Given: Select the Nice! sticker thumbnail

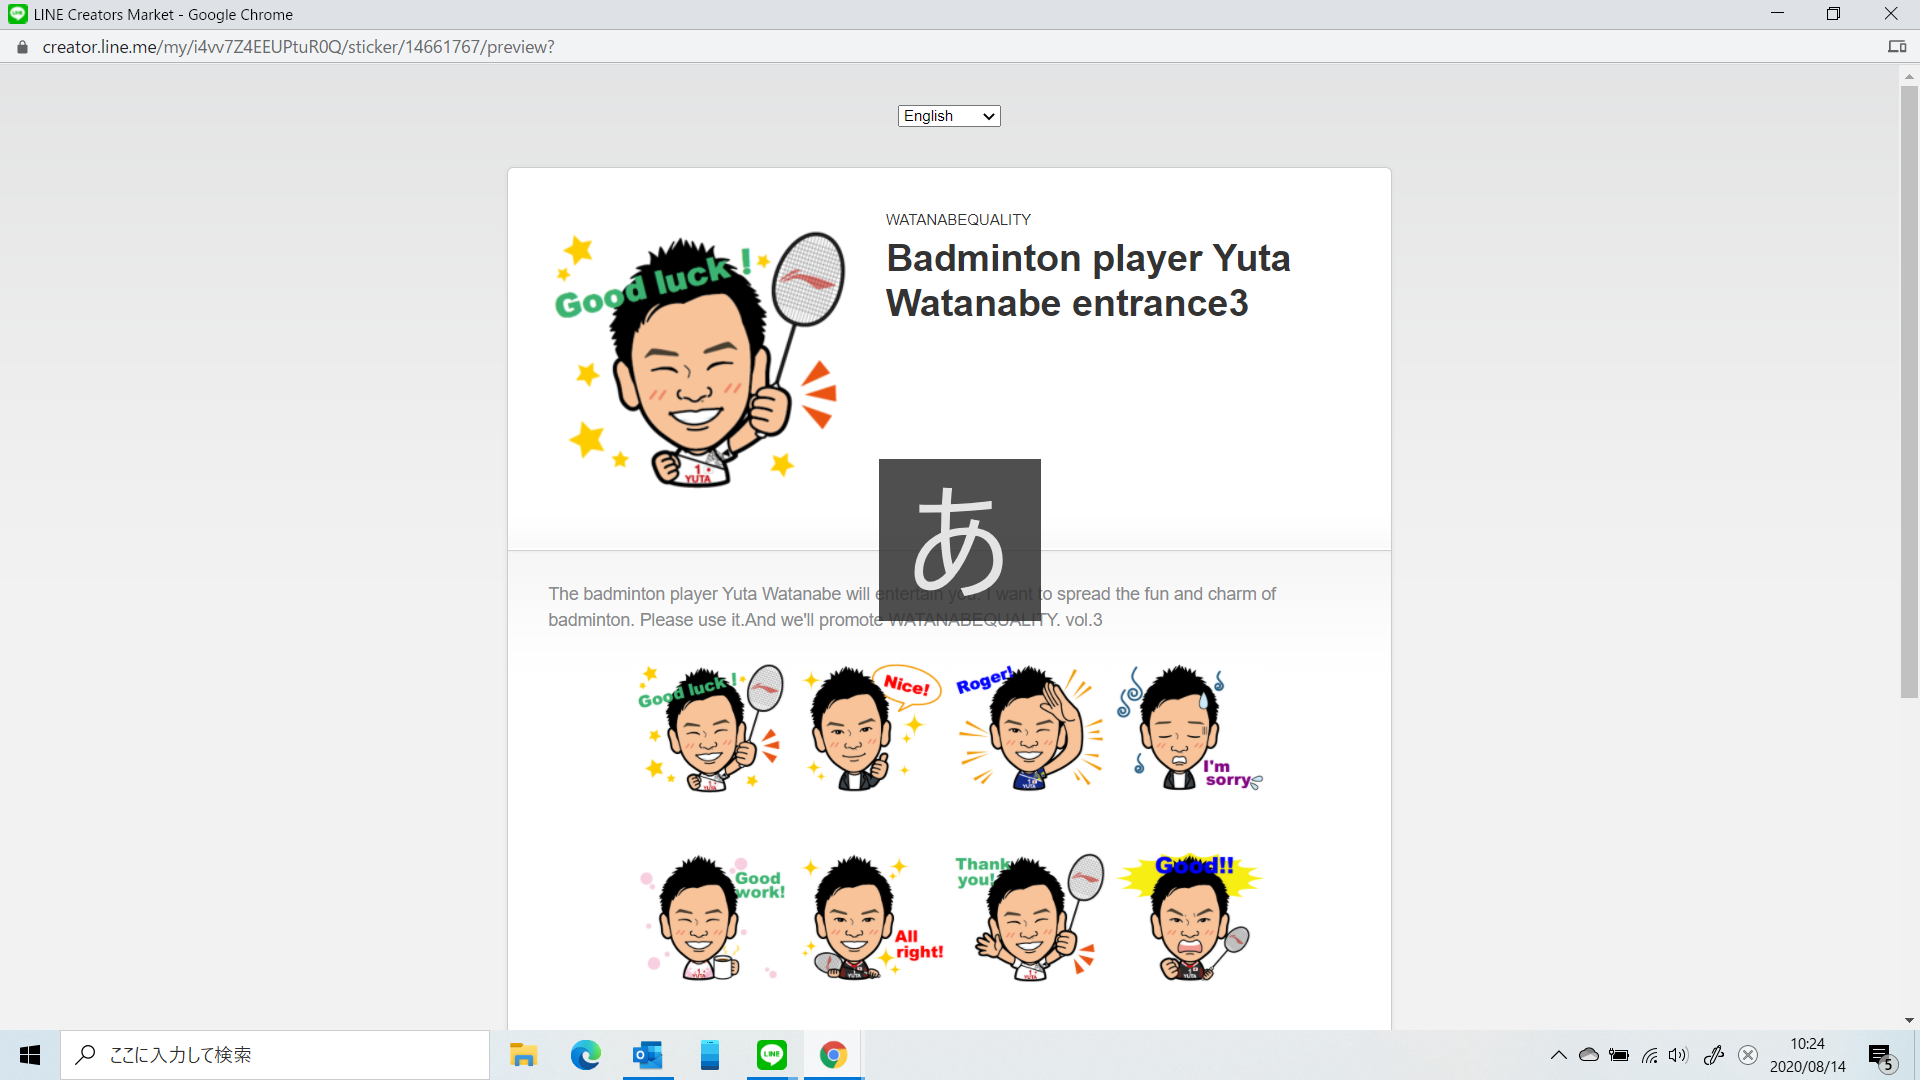Looking at the screenshot, I should click(870, 728).
